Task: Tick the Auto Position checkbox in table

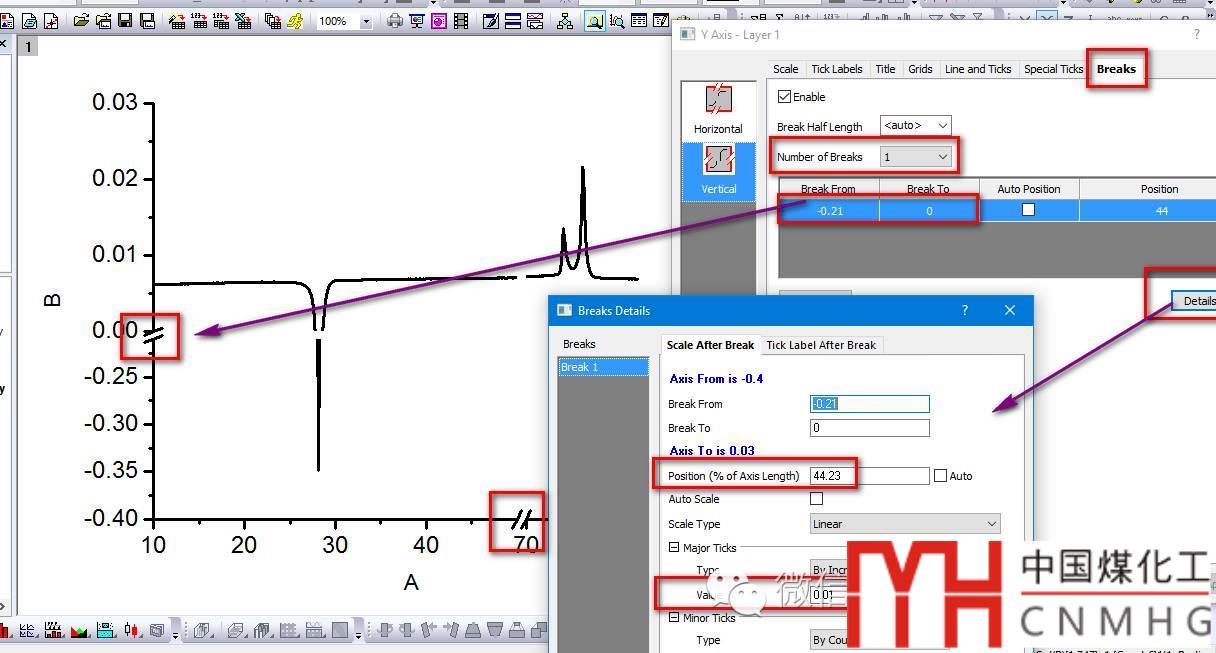Action: (x=1028, y=210)
